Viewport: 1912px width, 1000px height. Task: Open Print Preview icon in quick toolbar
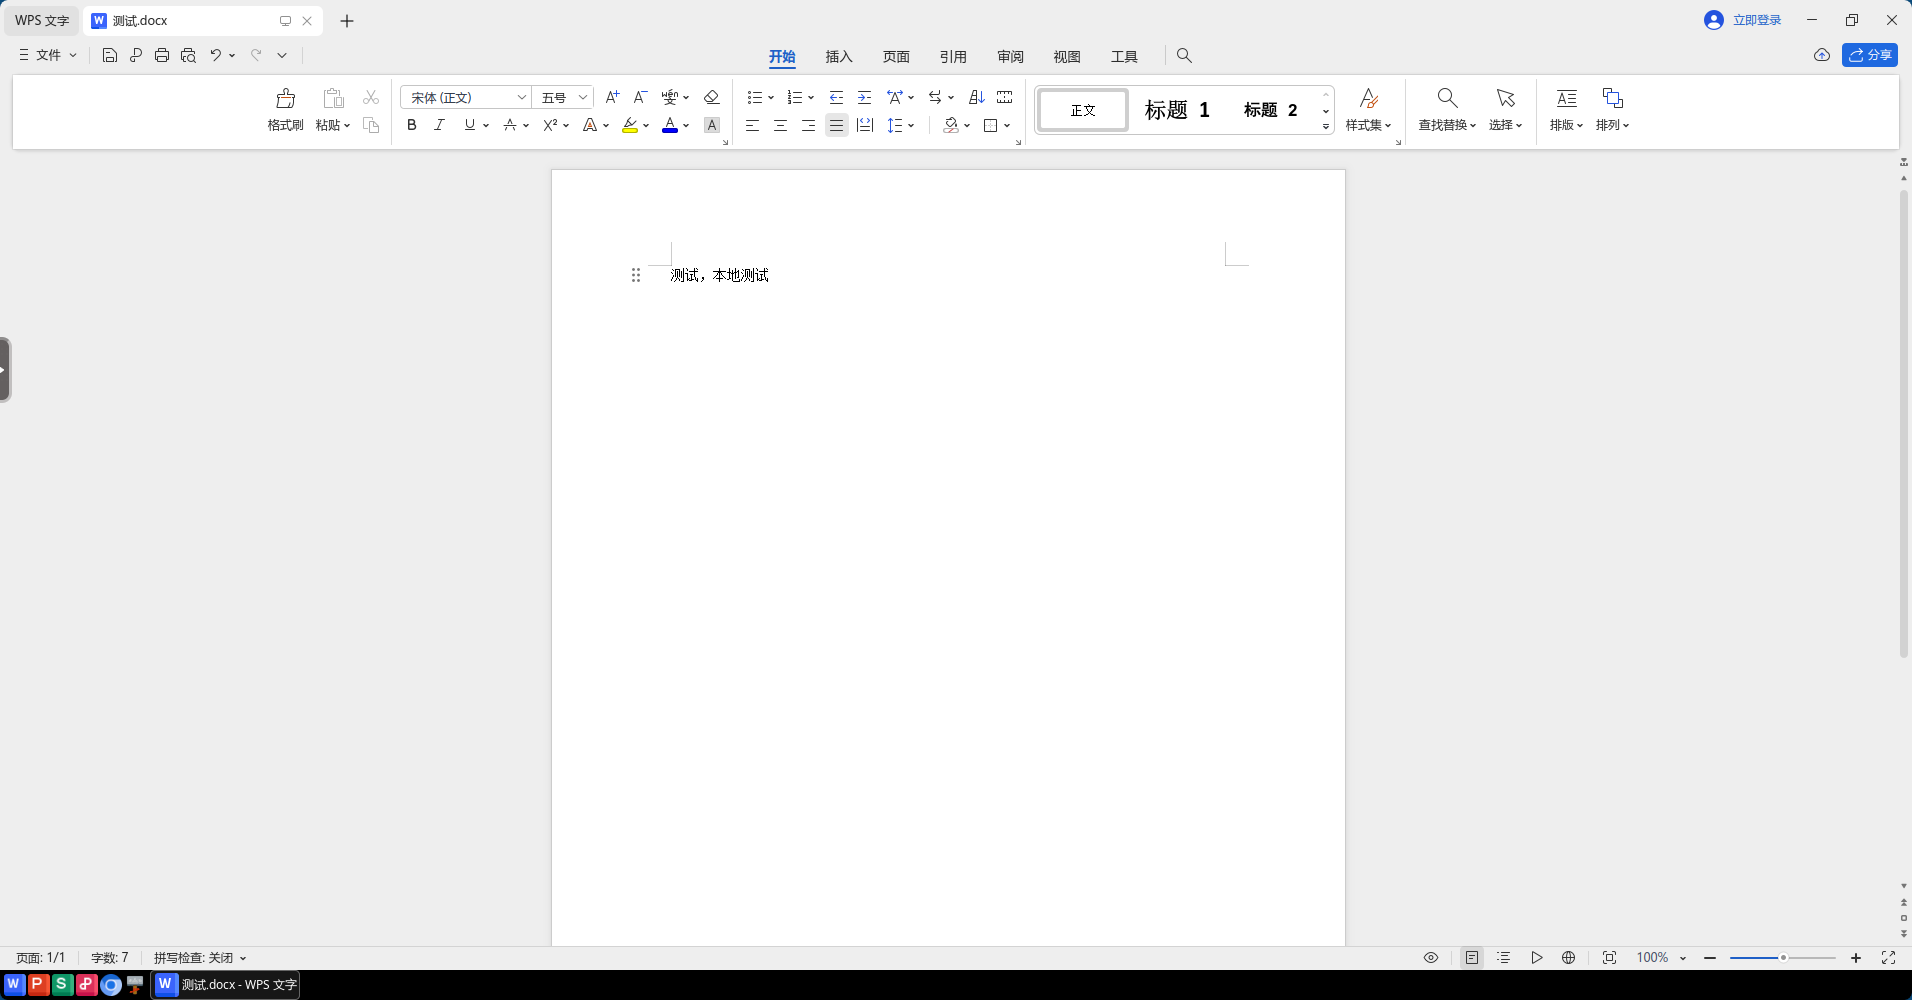[x=188, y=55]
